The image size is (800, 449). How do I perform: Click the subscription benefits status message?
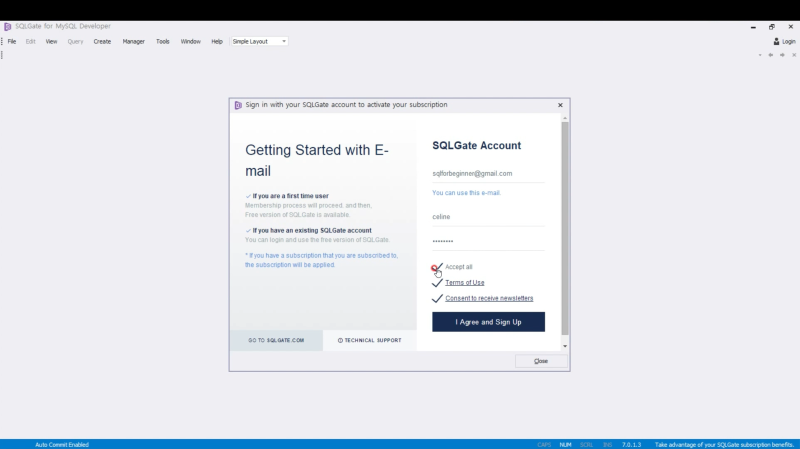(x=724, y=445)
